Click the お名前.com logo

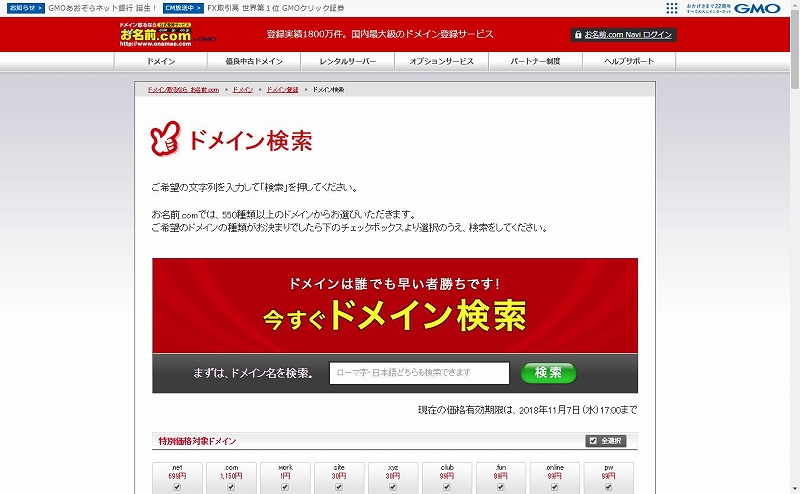156,34
